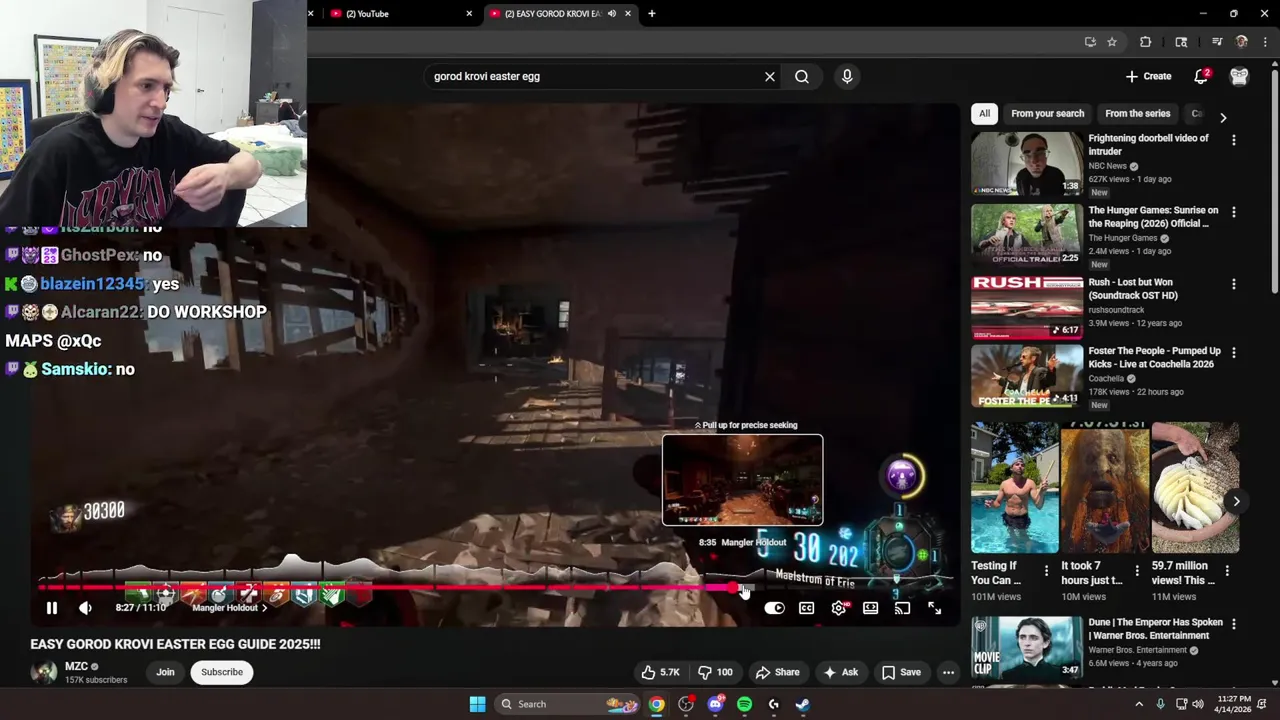Screen dimensions: 1280x720
Task: Toggle closed captions on the video
Action: click(x=806, y=608)
